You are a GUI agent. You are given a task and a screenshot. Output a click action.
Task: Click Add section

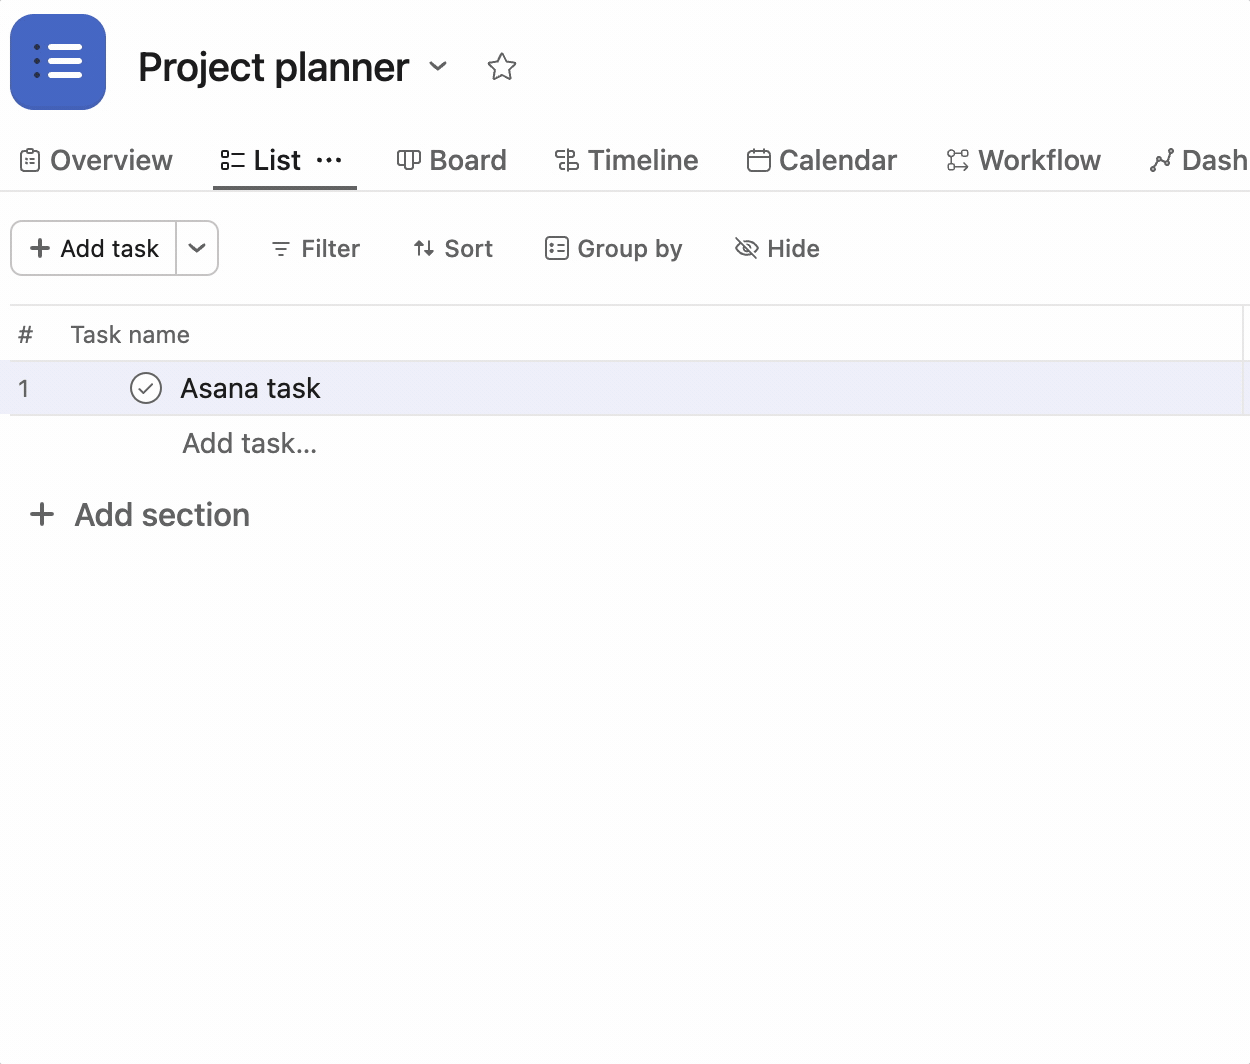[140, 515]
